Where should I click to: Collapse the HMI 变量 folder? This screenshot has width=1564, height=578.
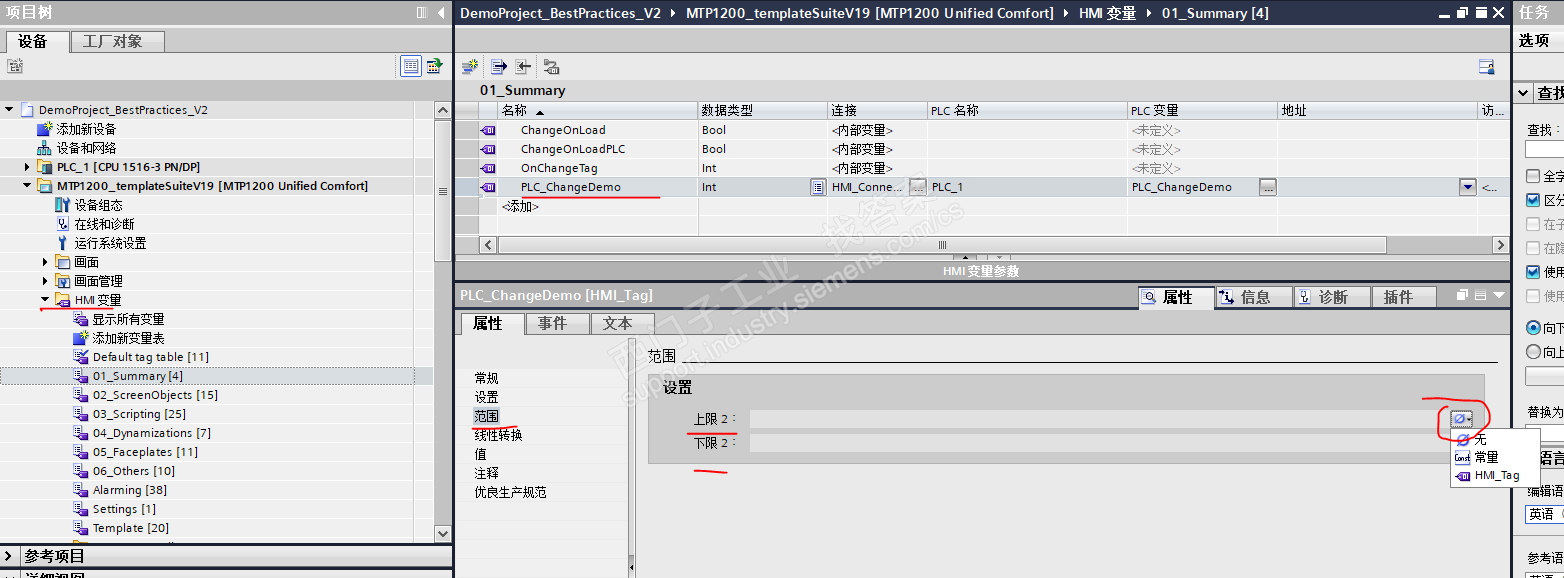(x=45, y=300)
